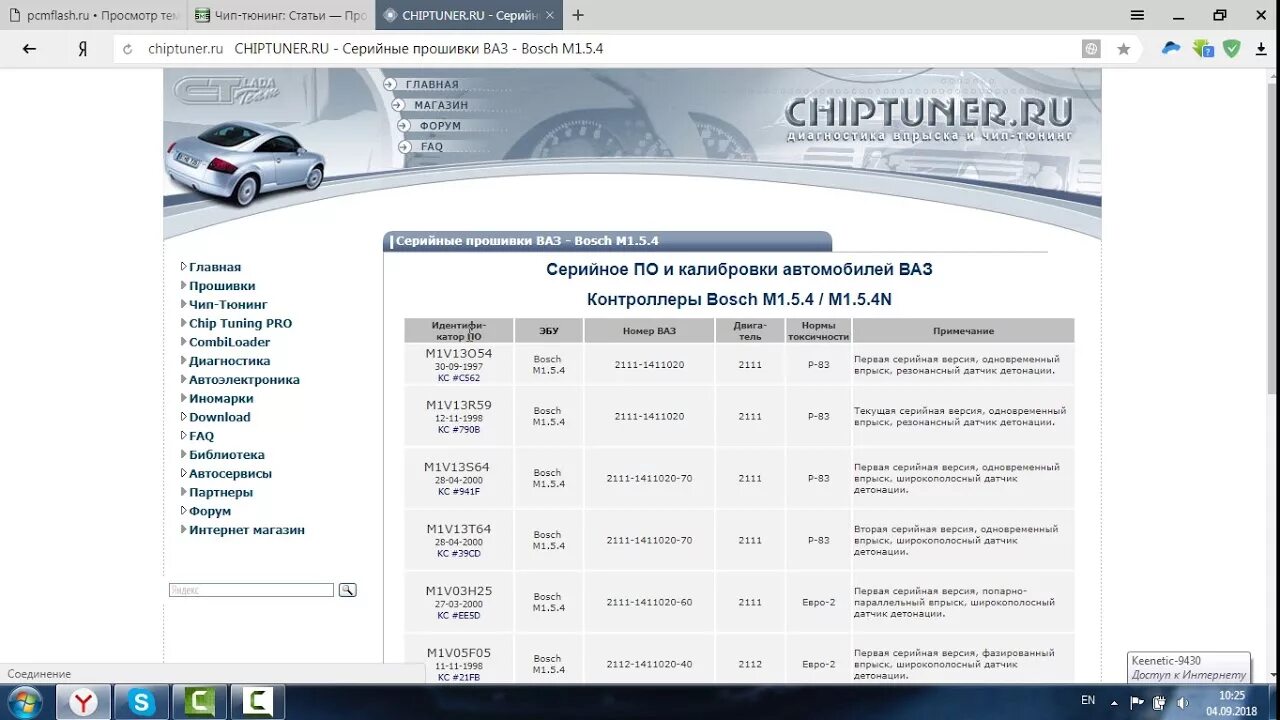The height and width of the screenshot is (720, 1280).
Task: Open Чип-Тюнинг in the left sidebar
Action: pyautogui.click(x=228, y=305)
